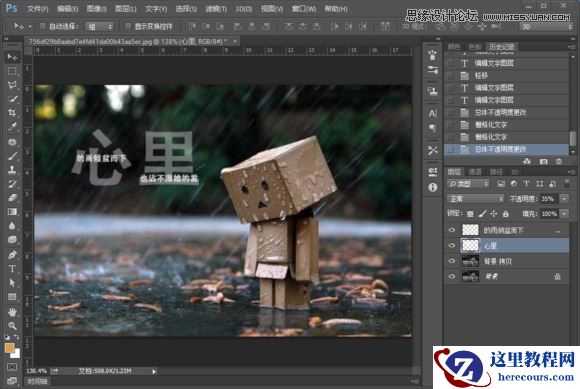Hide the 的雨倾盆而下 layer
This screenshot has height=389, width=580.
[x=452, y=230]
